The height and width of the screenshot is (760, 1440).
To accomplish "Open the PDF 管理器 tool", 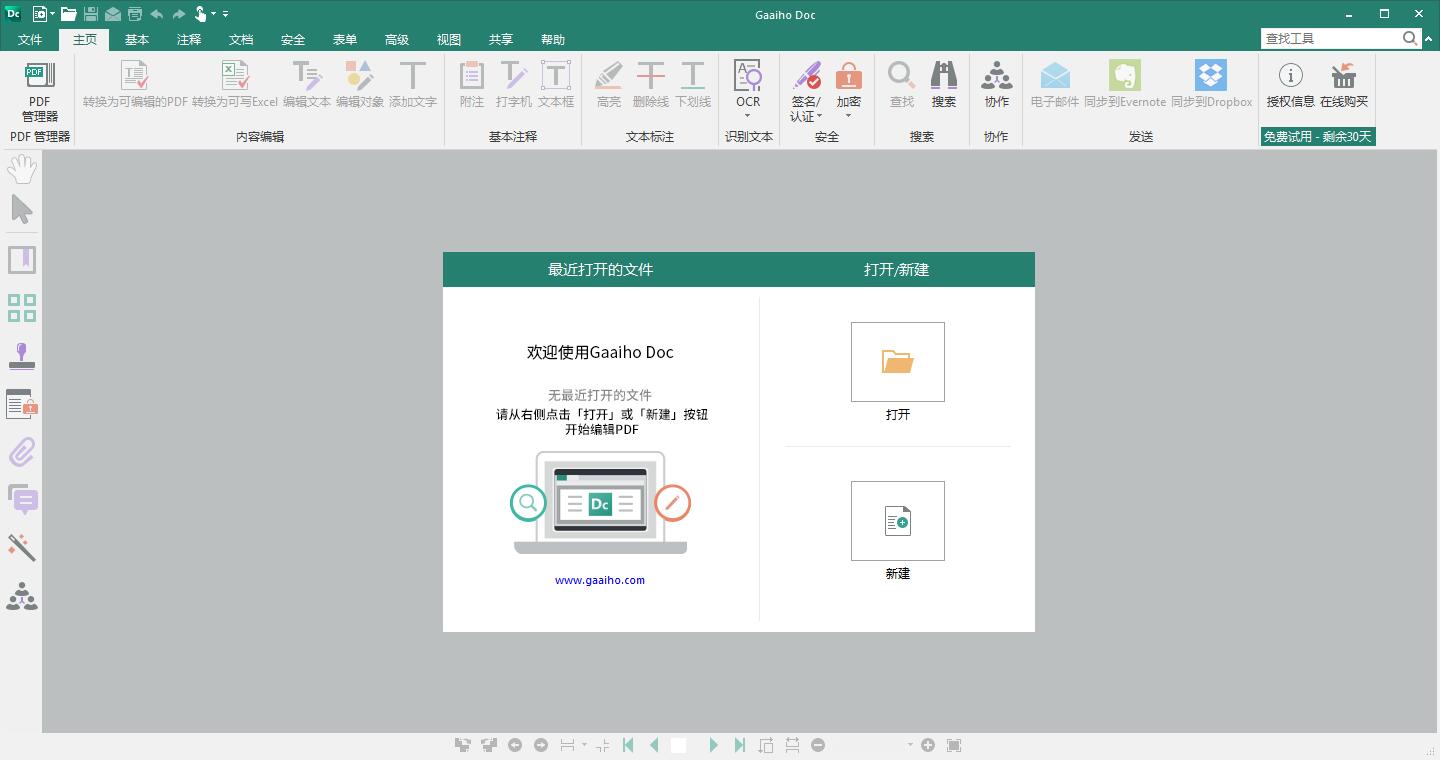I will pos(40,91).
